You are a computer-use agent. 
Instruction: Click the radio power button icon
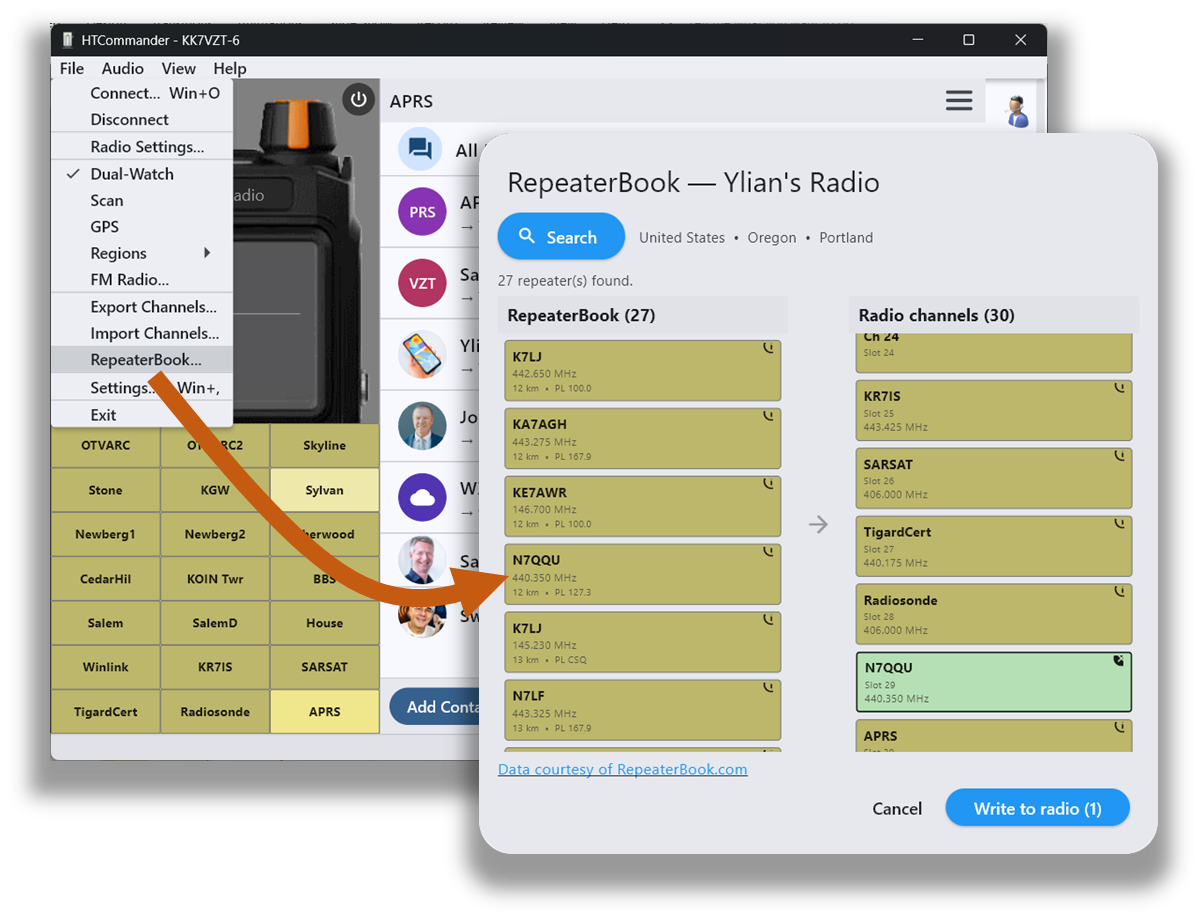(x=358, y=99)
